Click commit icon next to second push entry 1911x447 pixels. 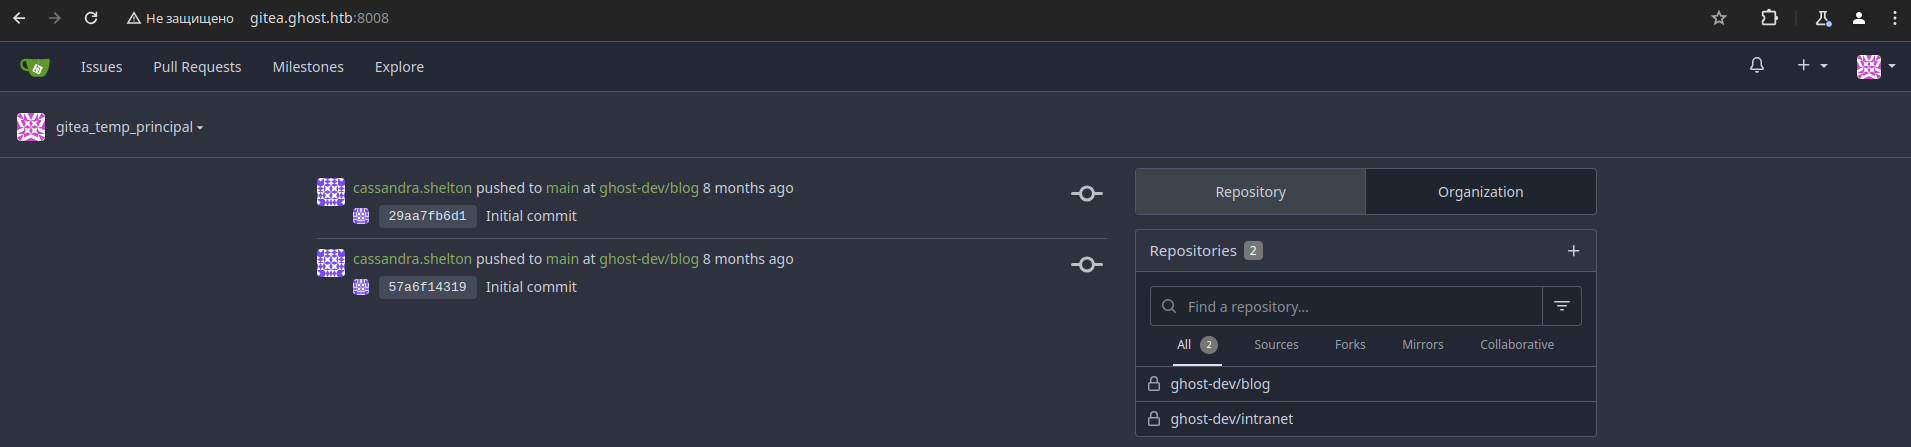click(1087, 265)
